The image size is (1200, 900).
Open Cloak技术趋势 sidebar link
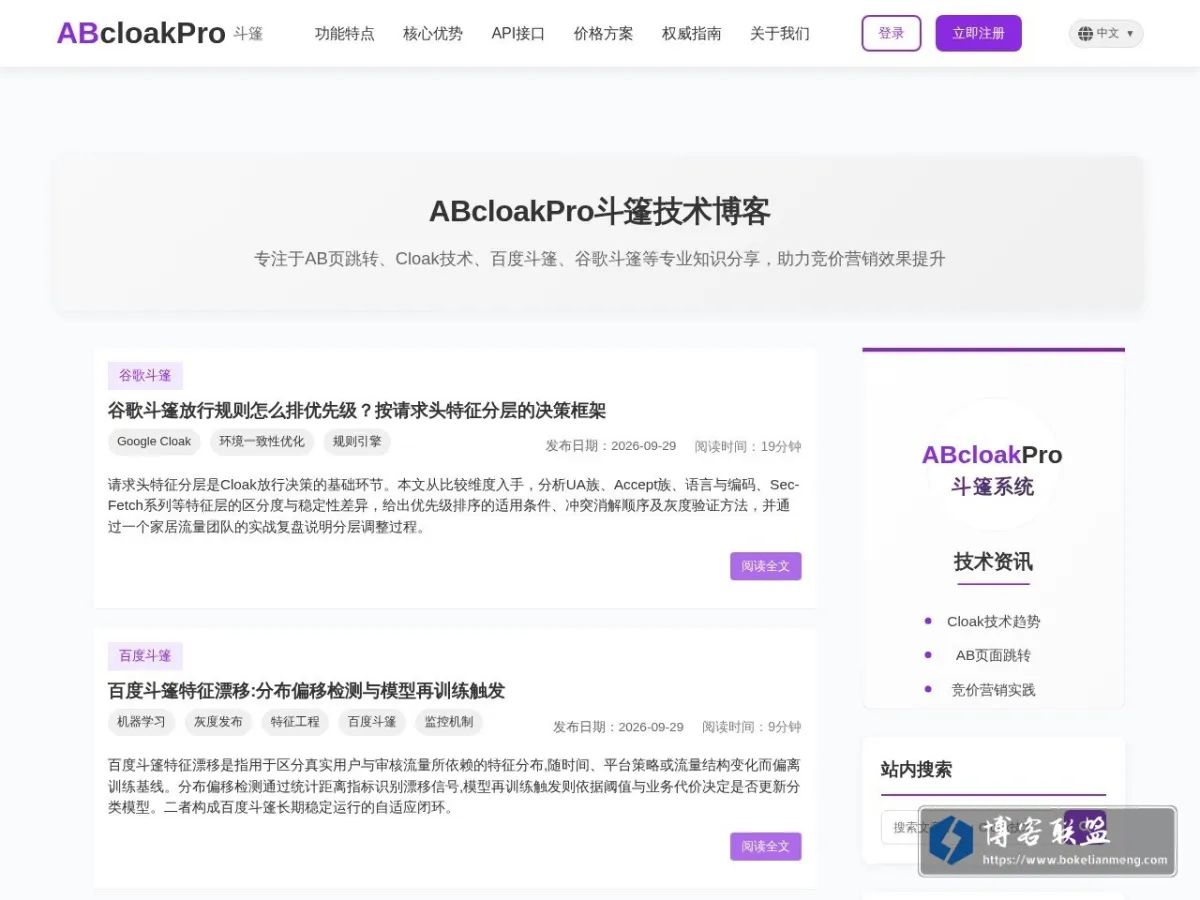tap(994, 621)
